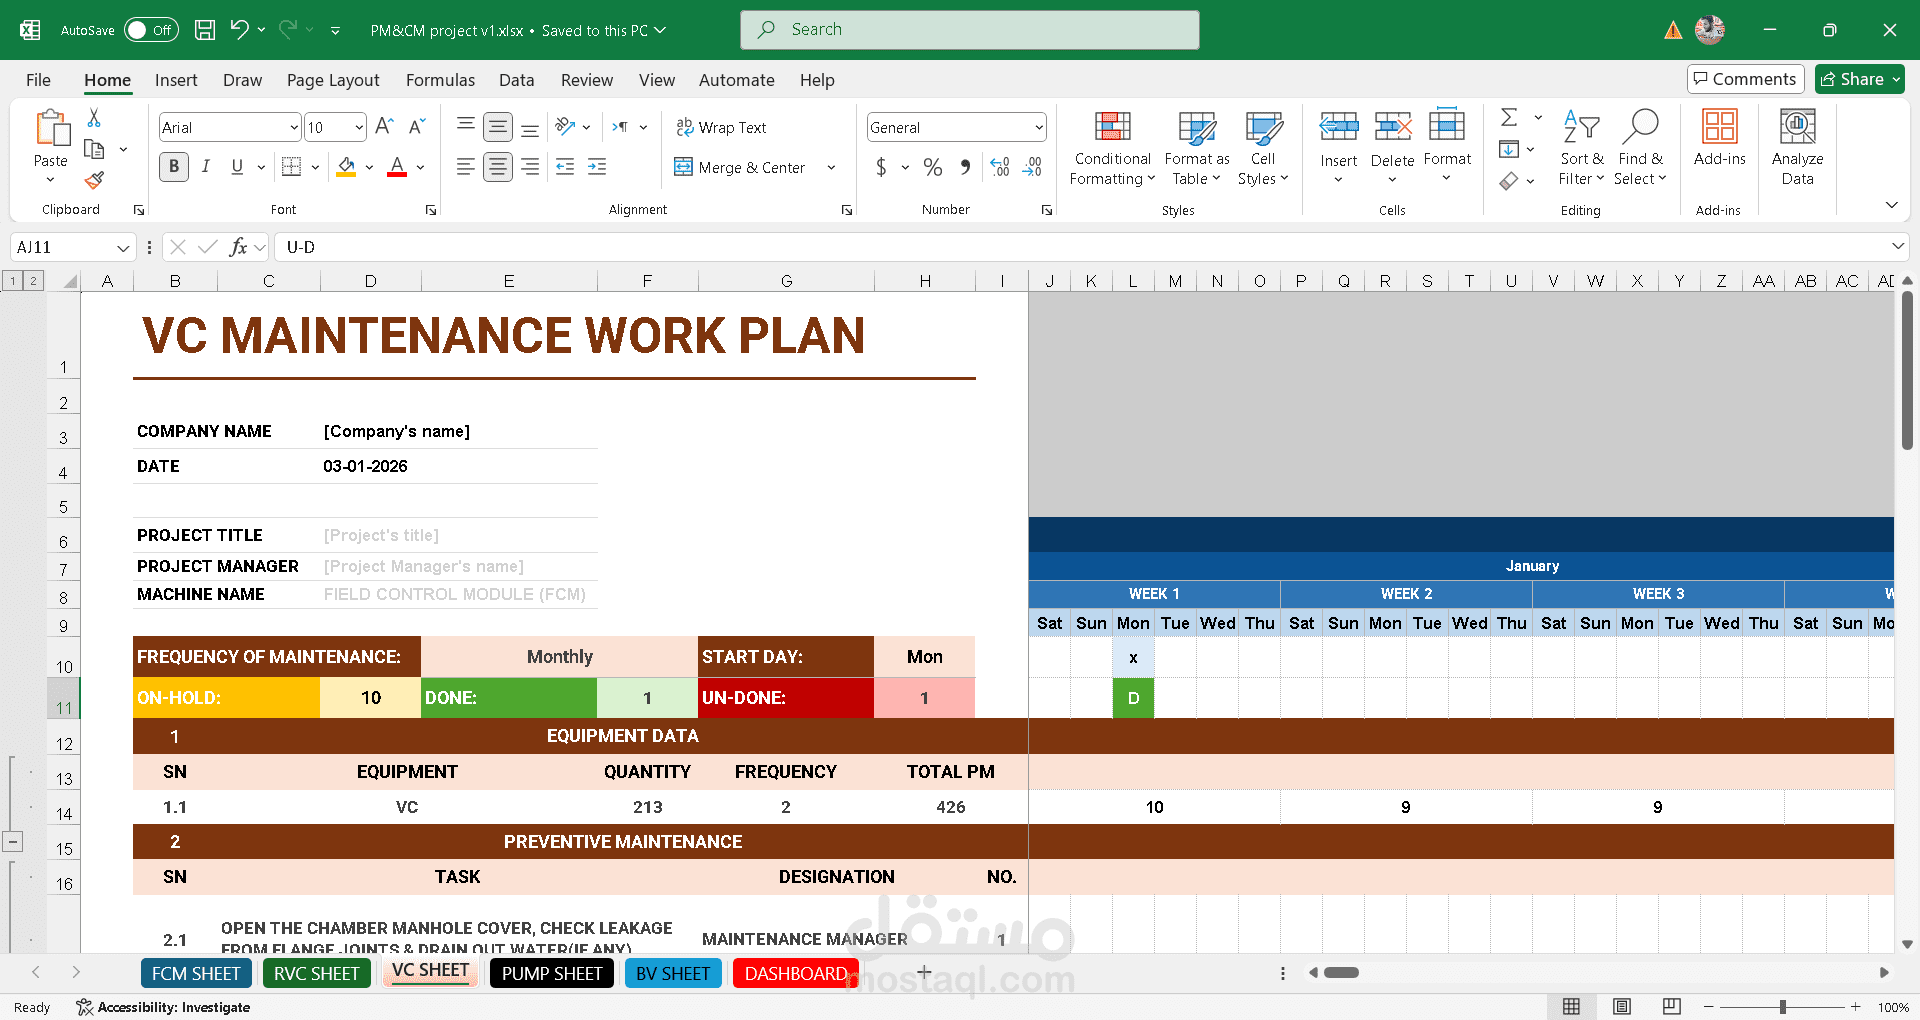
Task: Expand the Name Box dropdown arrow
Action: pyautogui.click(x=123, y=247)
